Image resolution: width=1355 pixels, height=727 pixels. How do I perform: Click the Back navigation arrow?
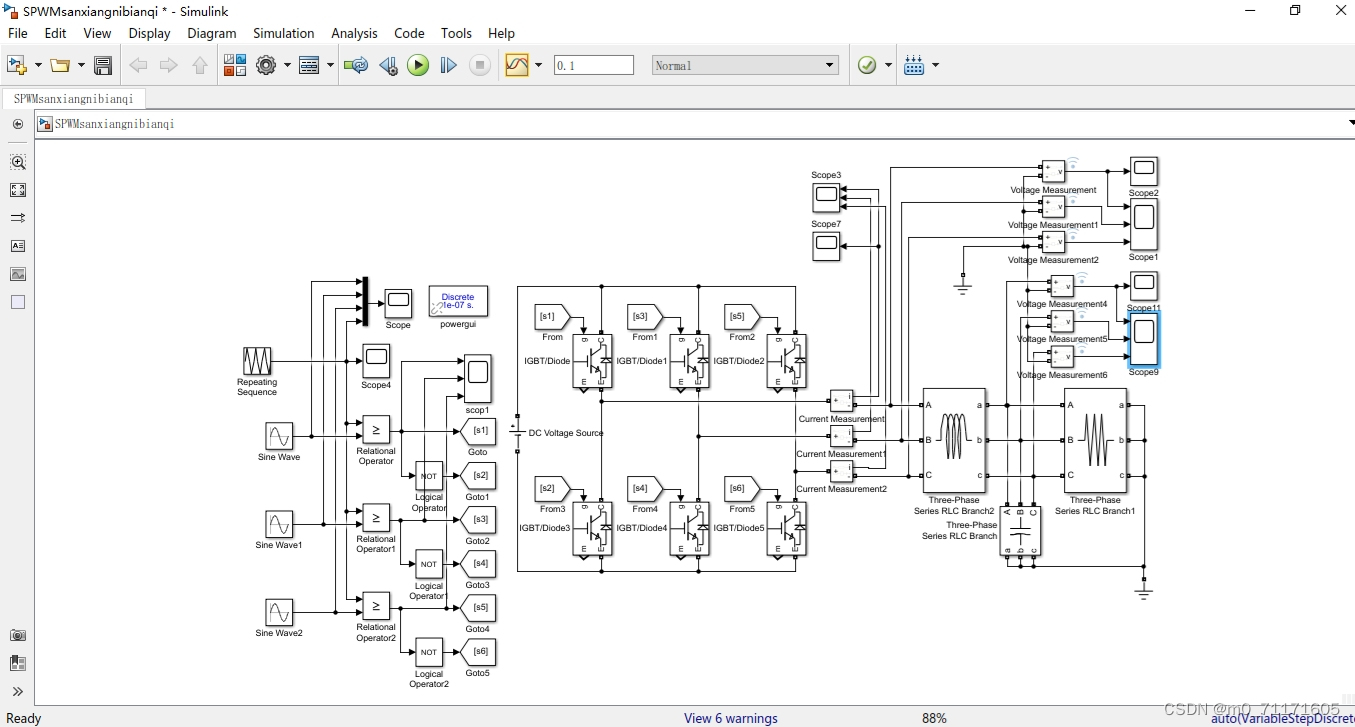point(138,65)
